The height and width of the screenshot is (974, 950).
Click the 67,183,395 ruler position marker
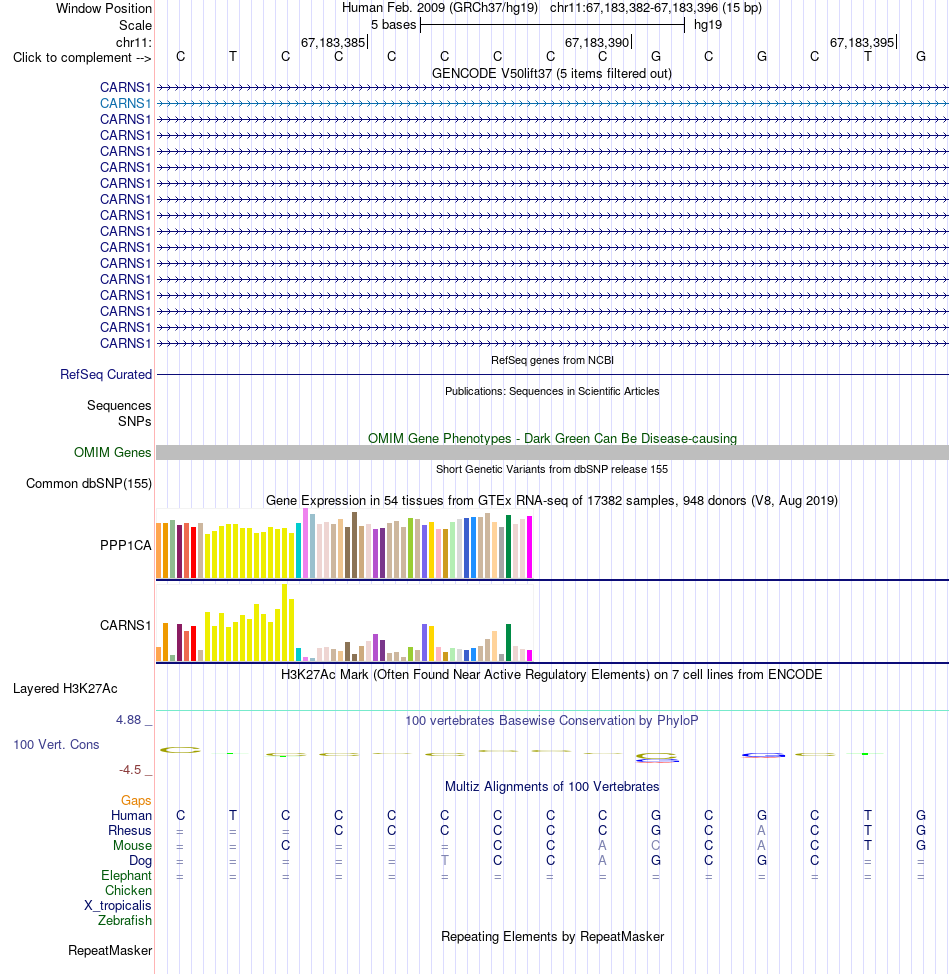[x=863, y=42]
